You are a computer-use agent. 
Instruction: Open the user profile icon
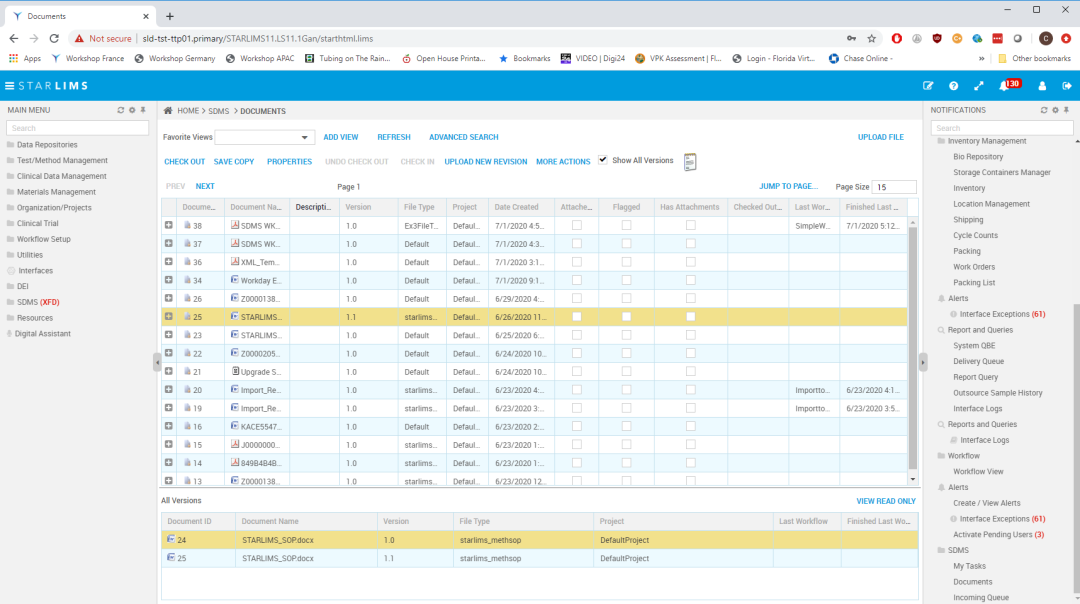coord(1042,86)
